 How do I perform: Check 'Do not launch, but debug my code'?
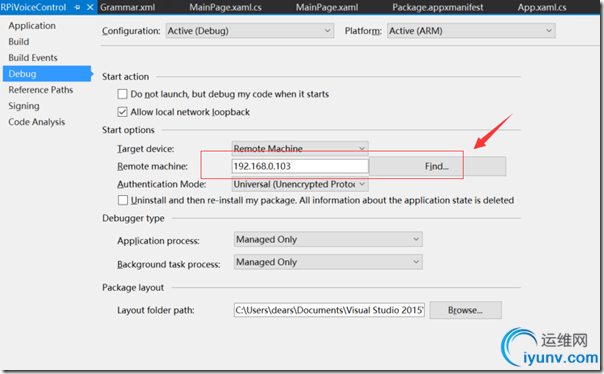point(122,94)
